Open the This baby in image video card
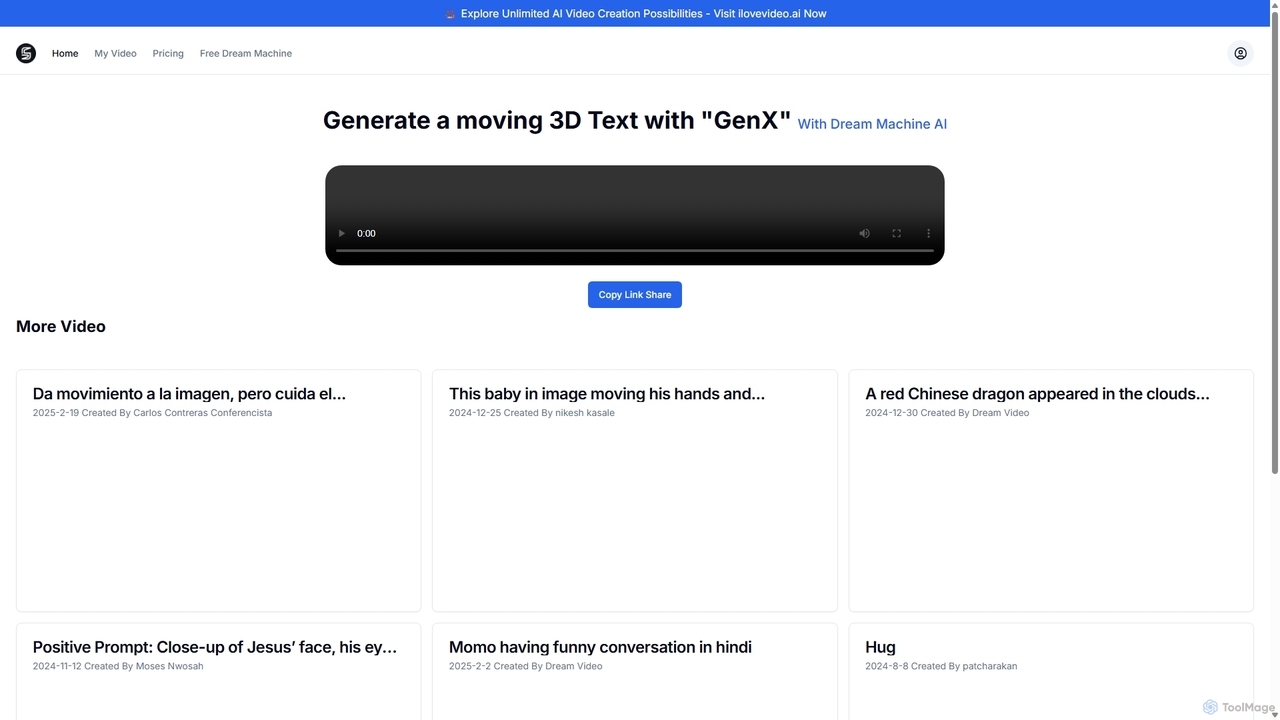The width and height of the screenshot is (1280, 720). [x=634, y=490]
